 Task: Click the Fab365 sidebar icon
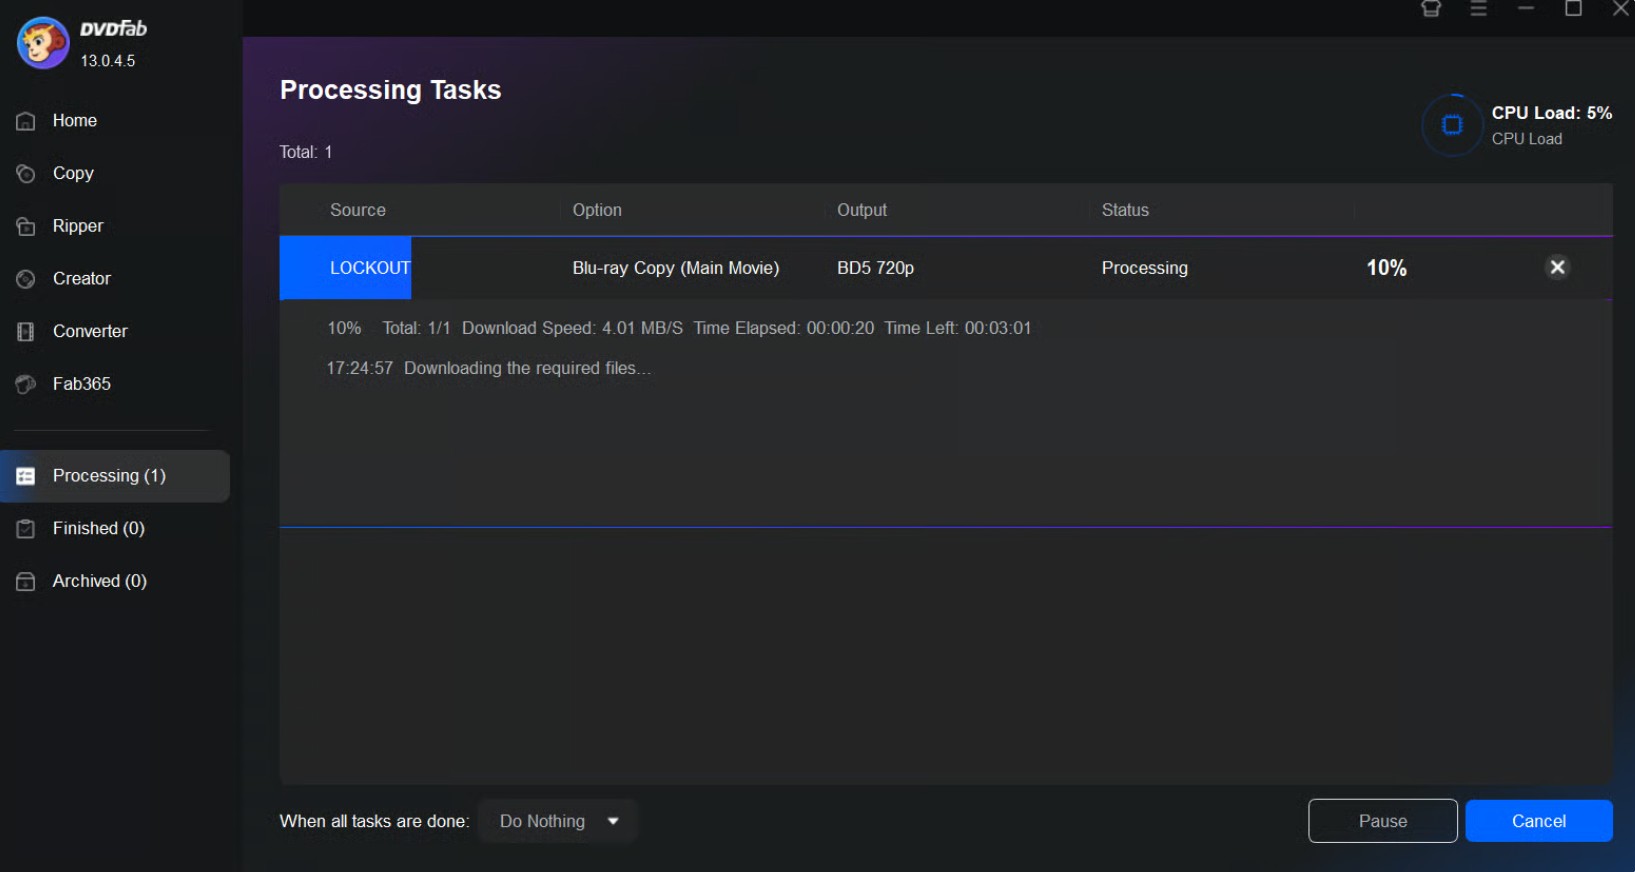click(x=26, y=384)
